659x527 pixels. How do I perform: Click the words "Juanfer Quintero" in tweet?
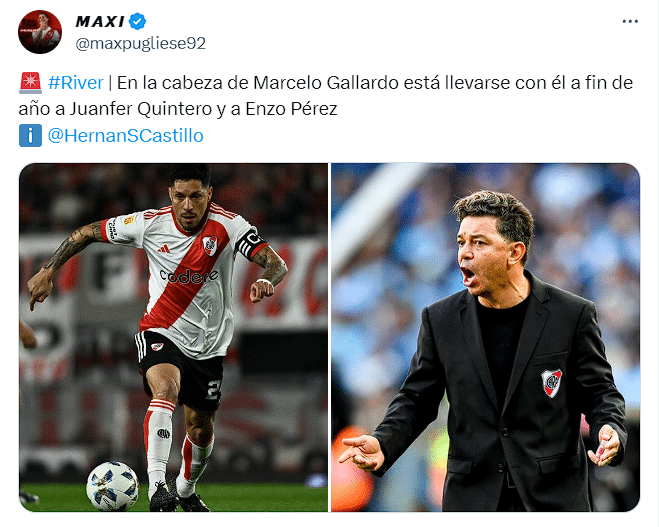[141, 109]
